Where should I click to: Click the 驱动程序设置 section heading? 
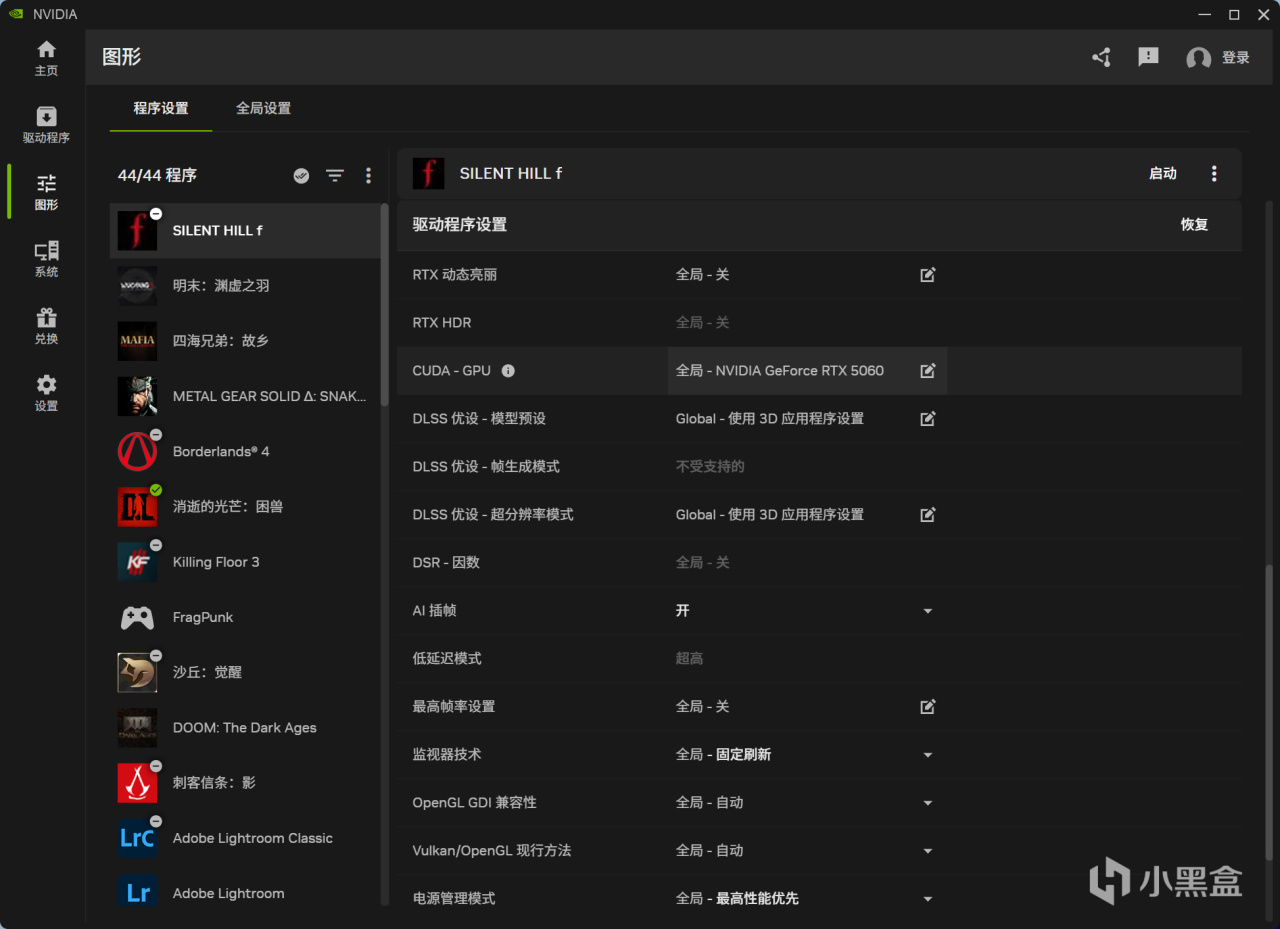click(460, 225)
